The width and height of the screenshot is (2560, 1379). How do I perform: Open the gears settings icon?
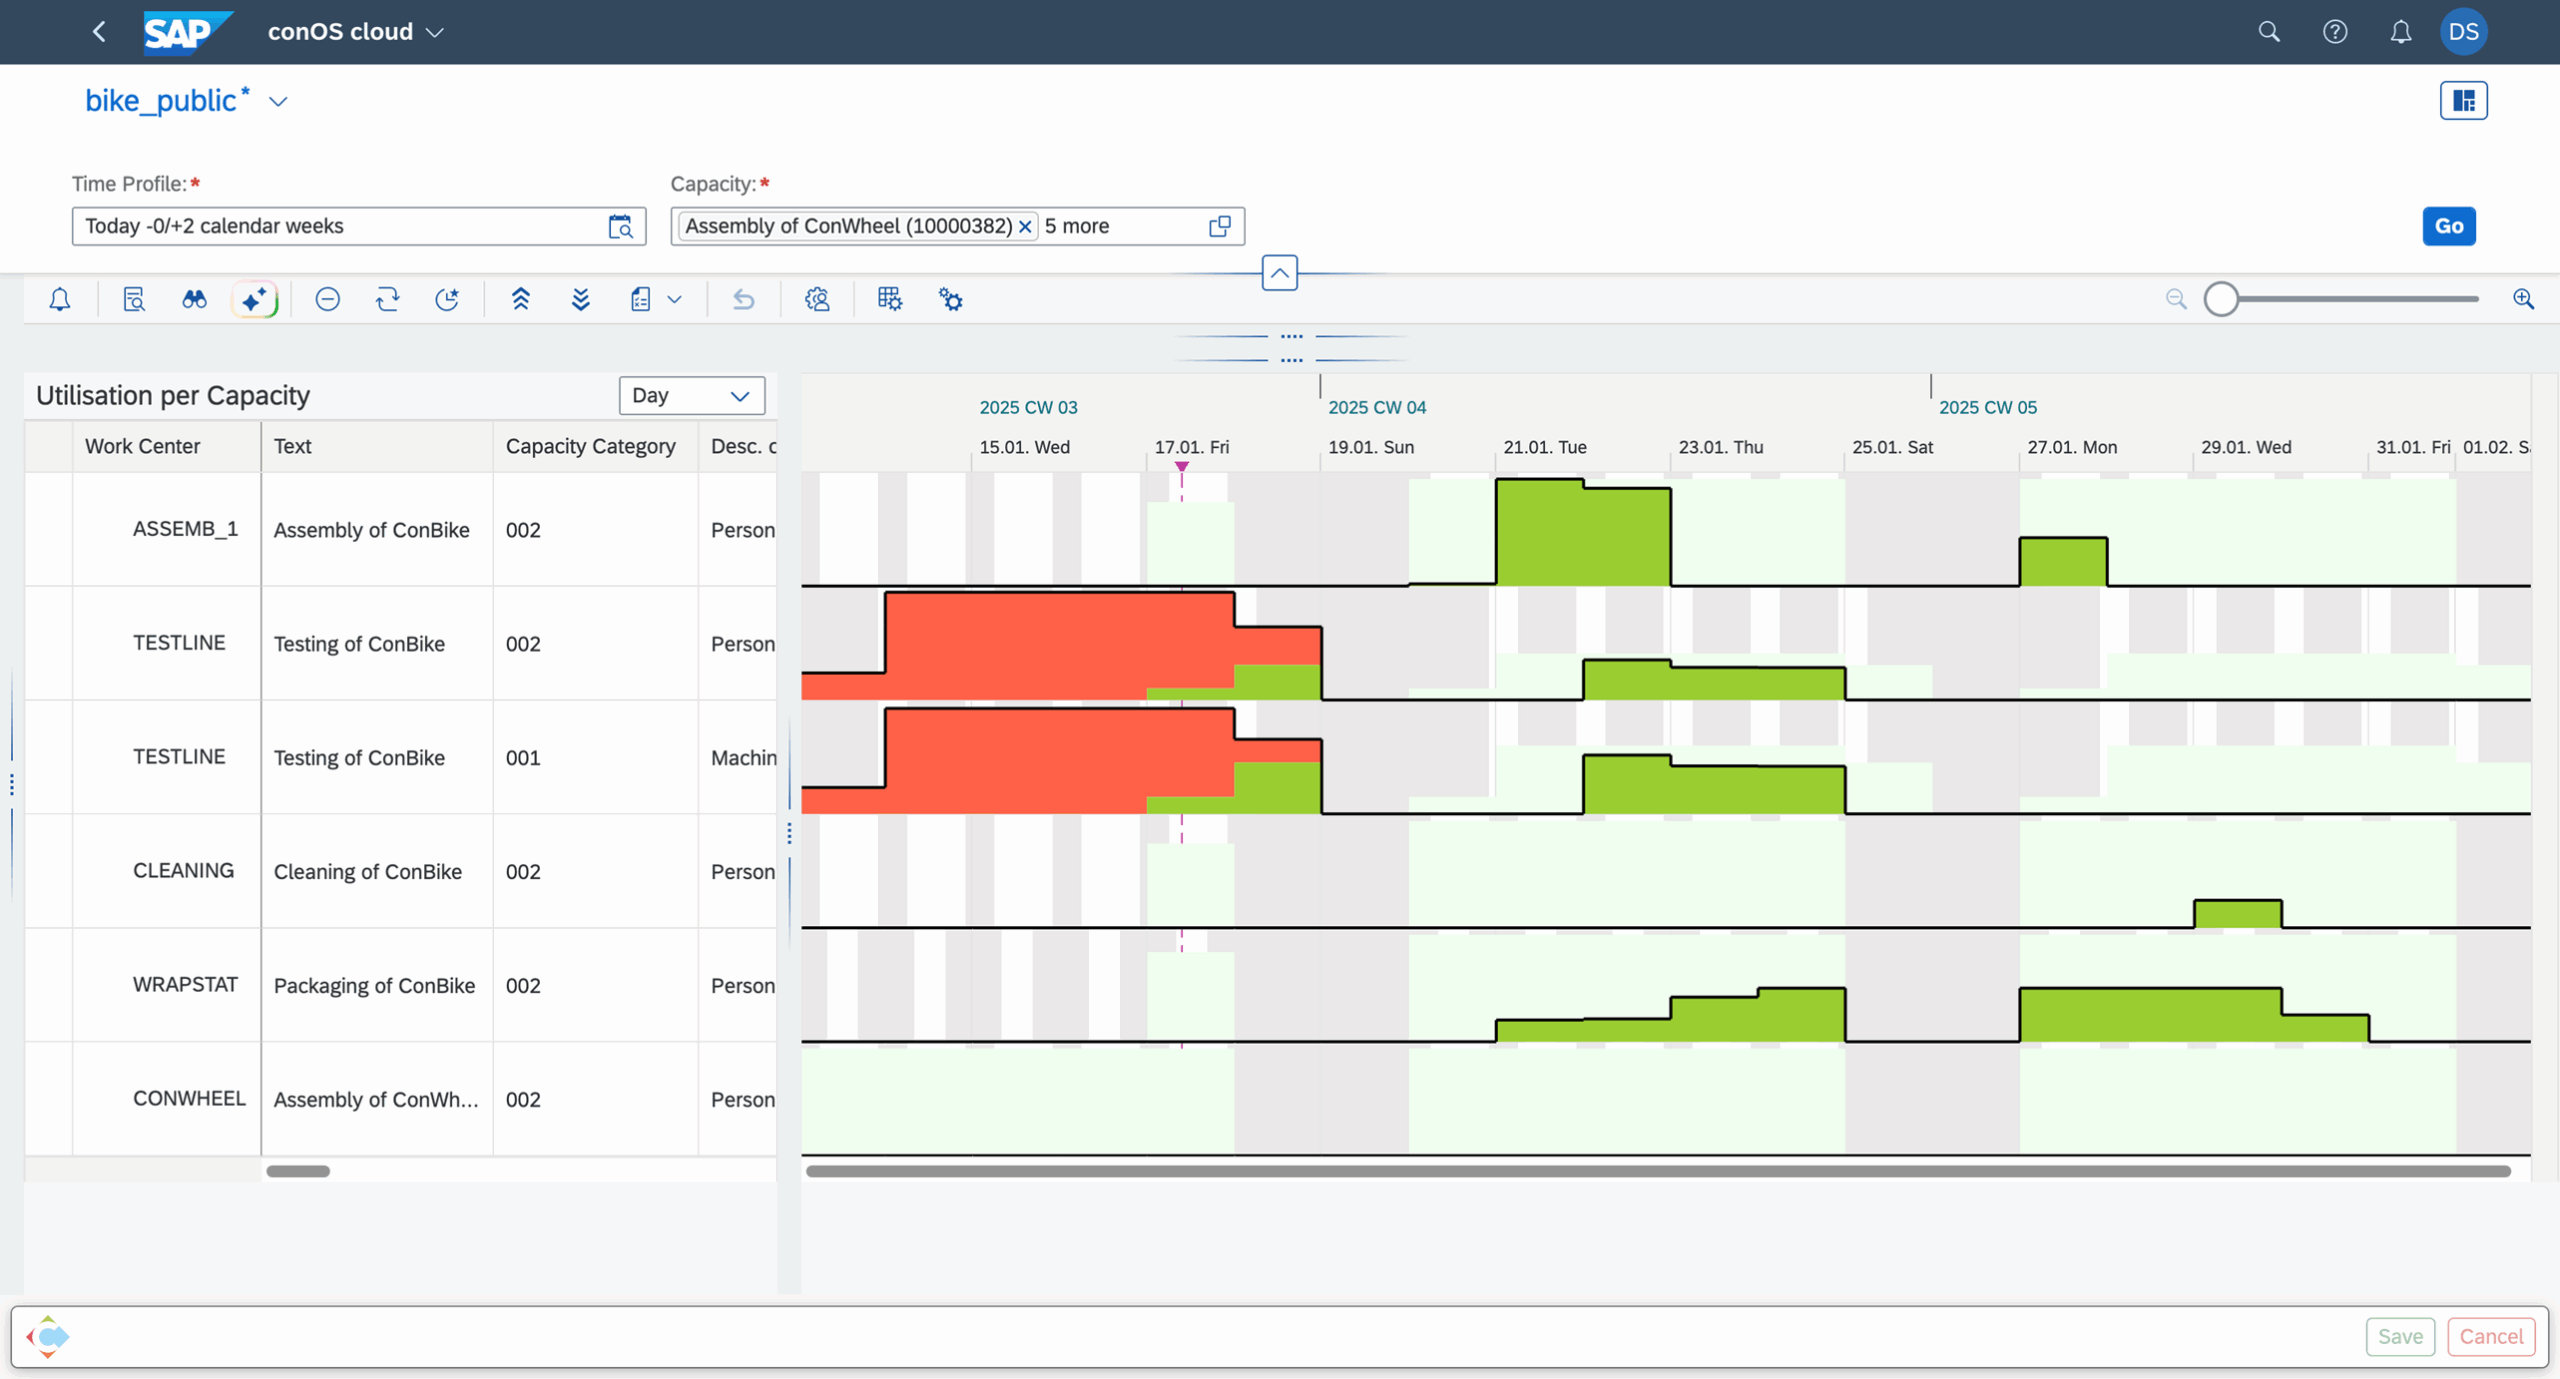[x=950, y=298]
